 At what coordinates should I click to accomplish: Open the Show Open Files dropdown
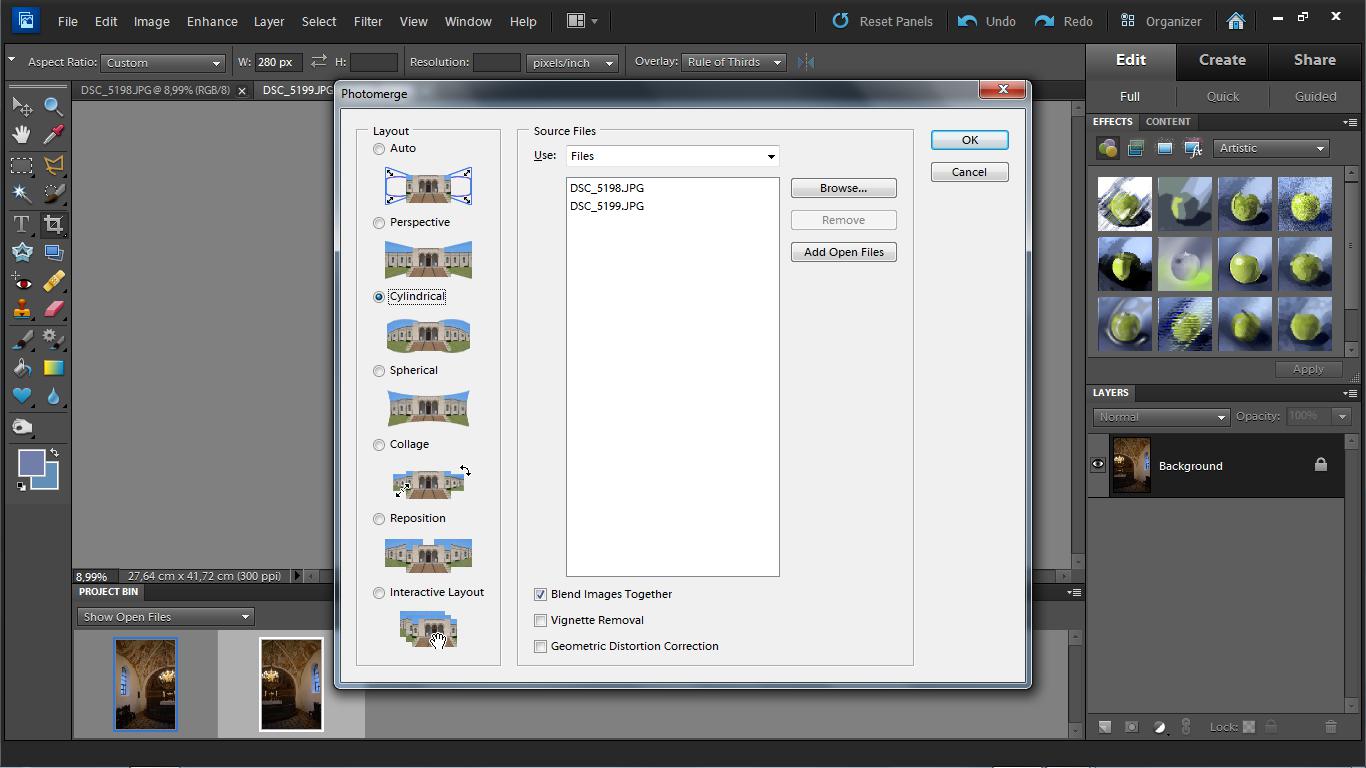(165, 617)
